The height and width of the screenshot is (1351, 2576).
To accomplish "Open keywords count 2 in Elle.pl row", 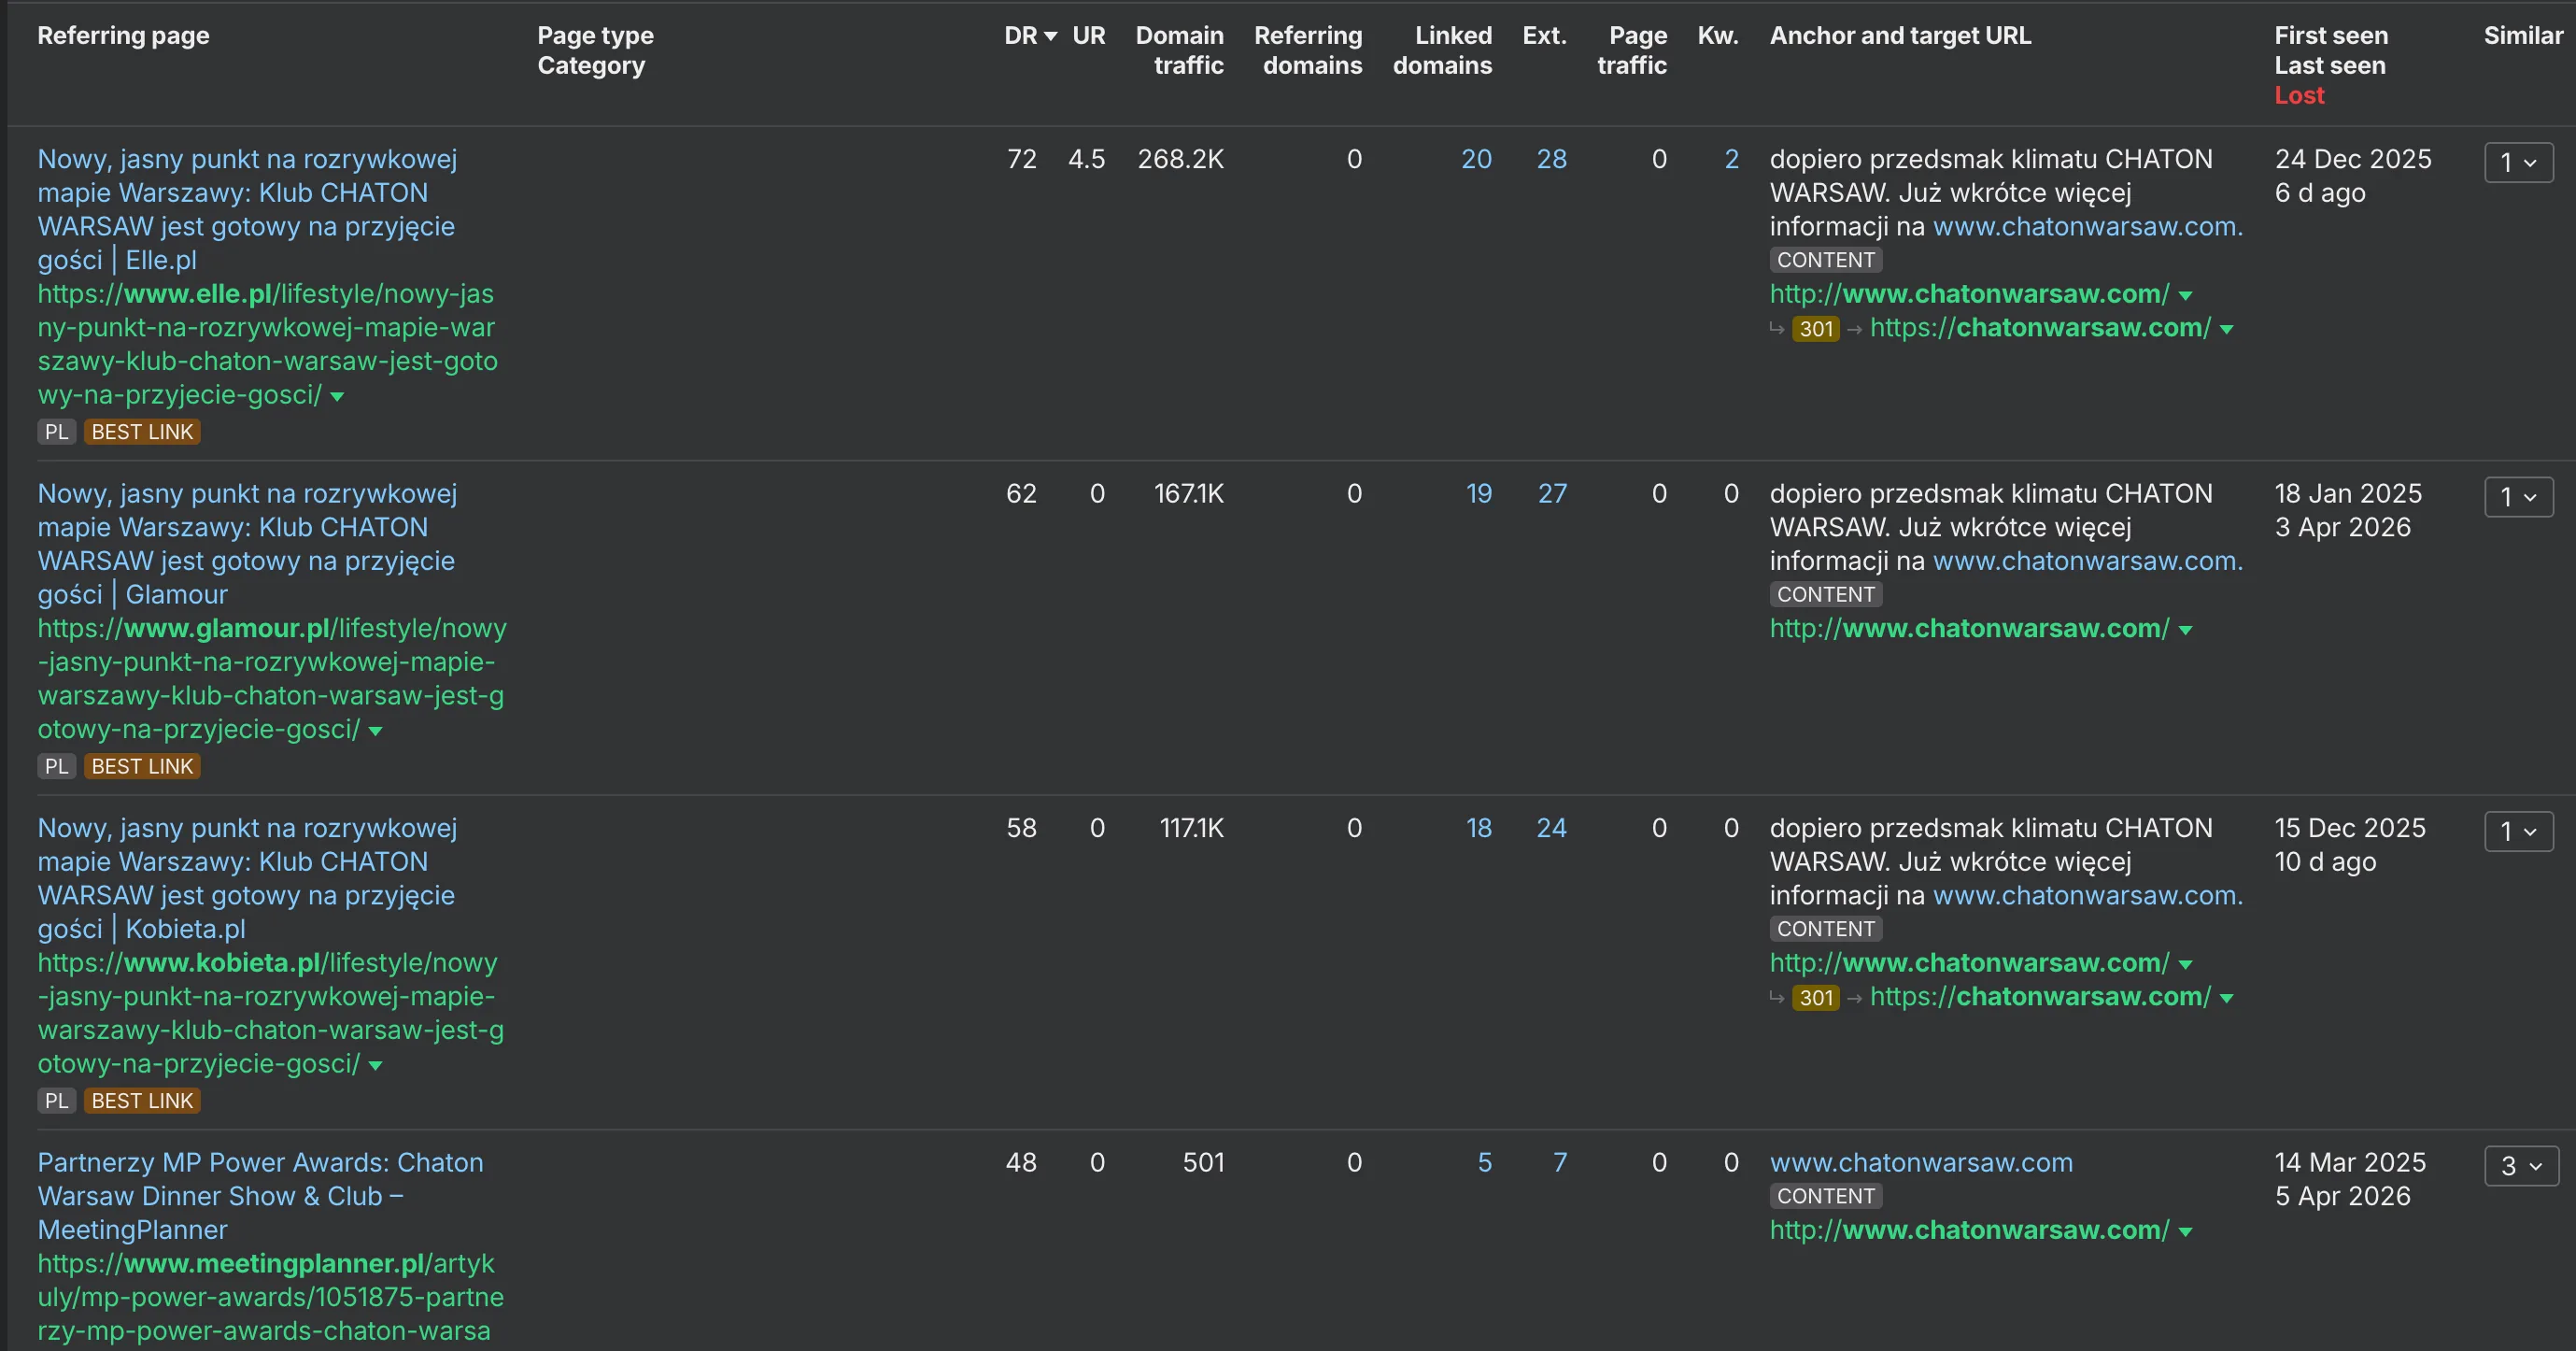I will tap(1731, 159).
